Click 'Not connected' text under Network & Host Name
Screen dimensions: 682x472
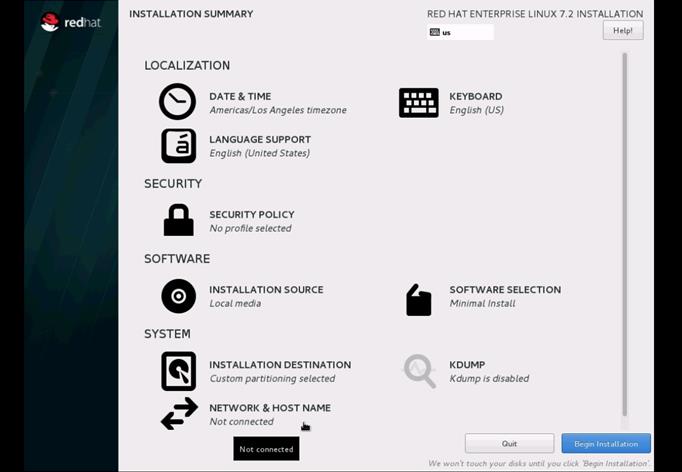pos(241,422)
